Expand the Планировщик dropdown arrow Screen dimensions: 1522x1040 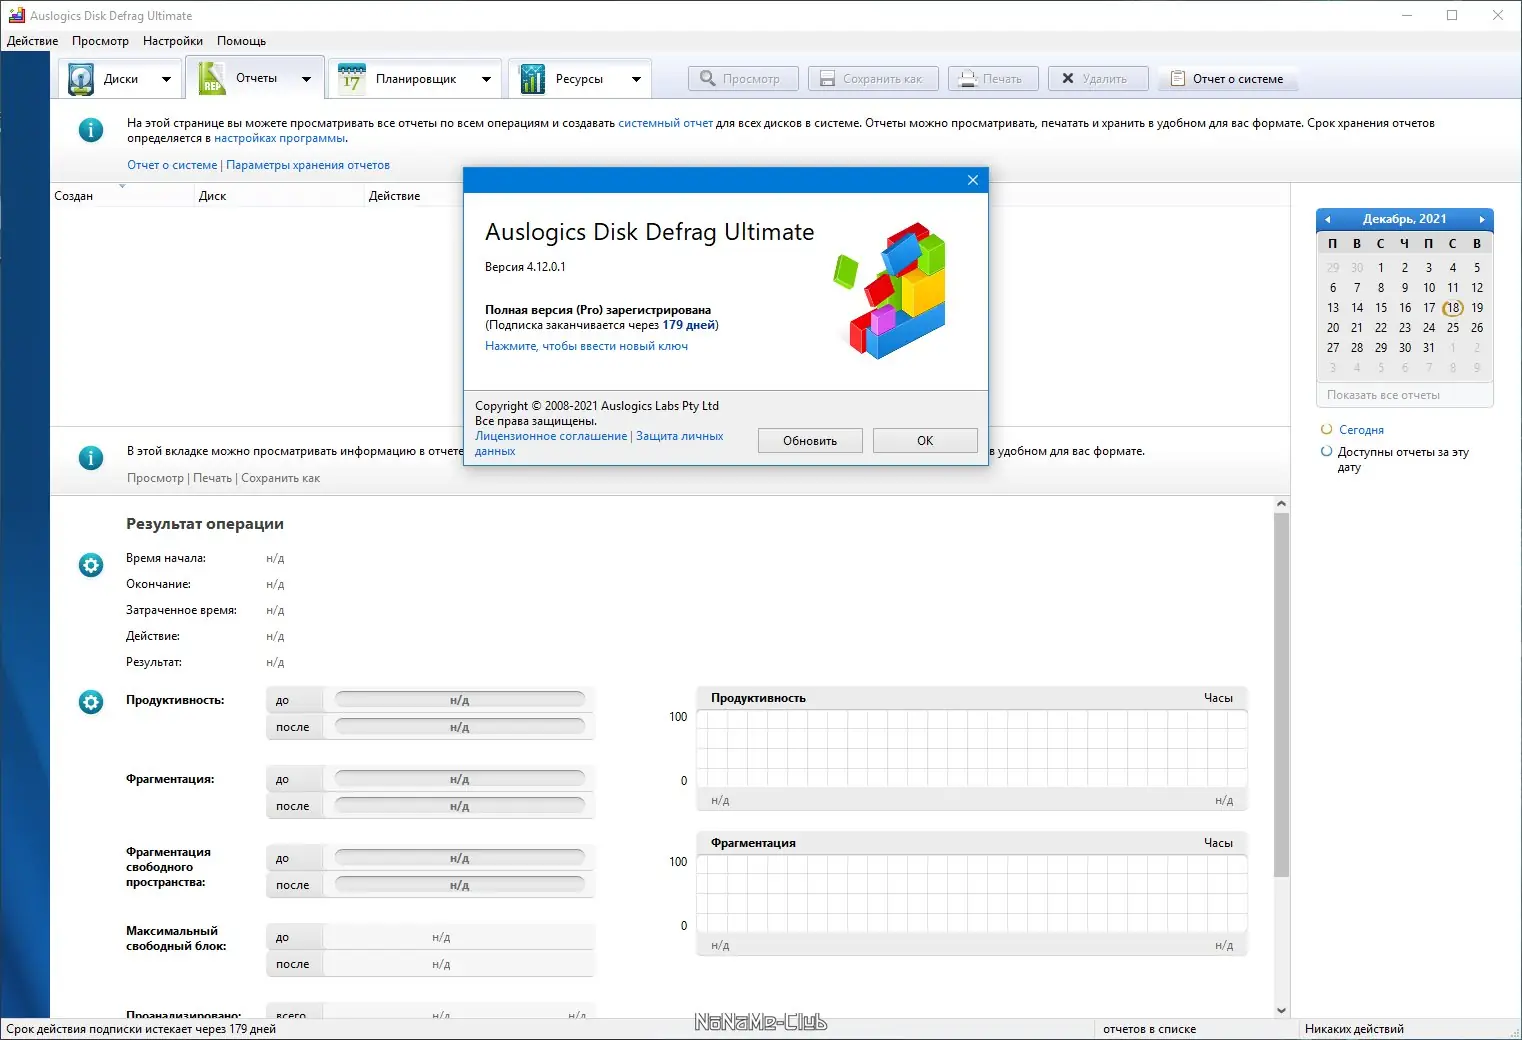(x=486, y=79)
